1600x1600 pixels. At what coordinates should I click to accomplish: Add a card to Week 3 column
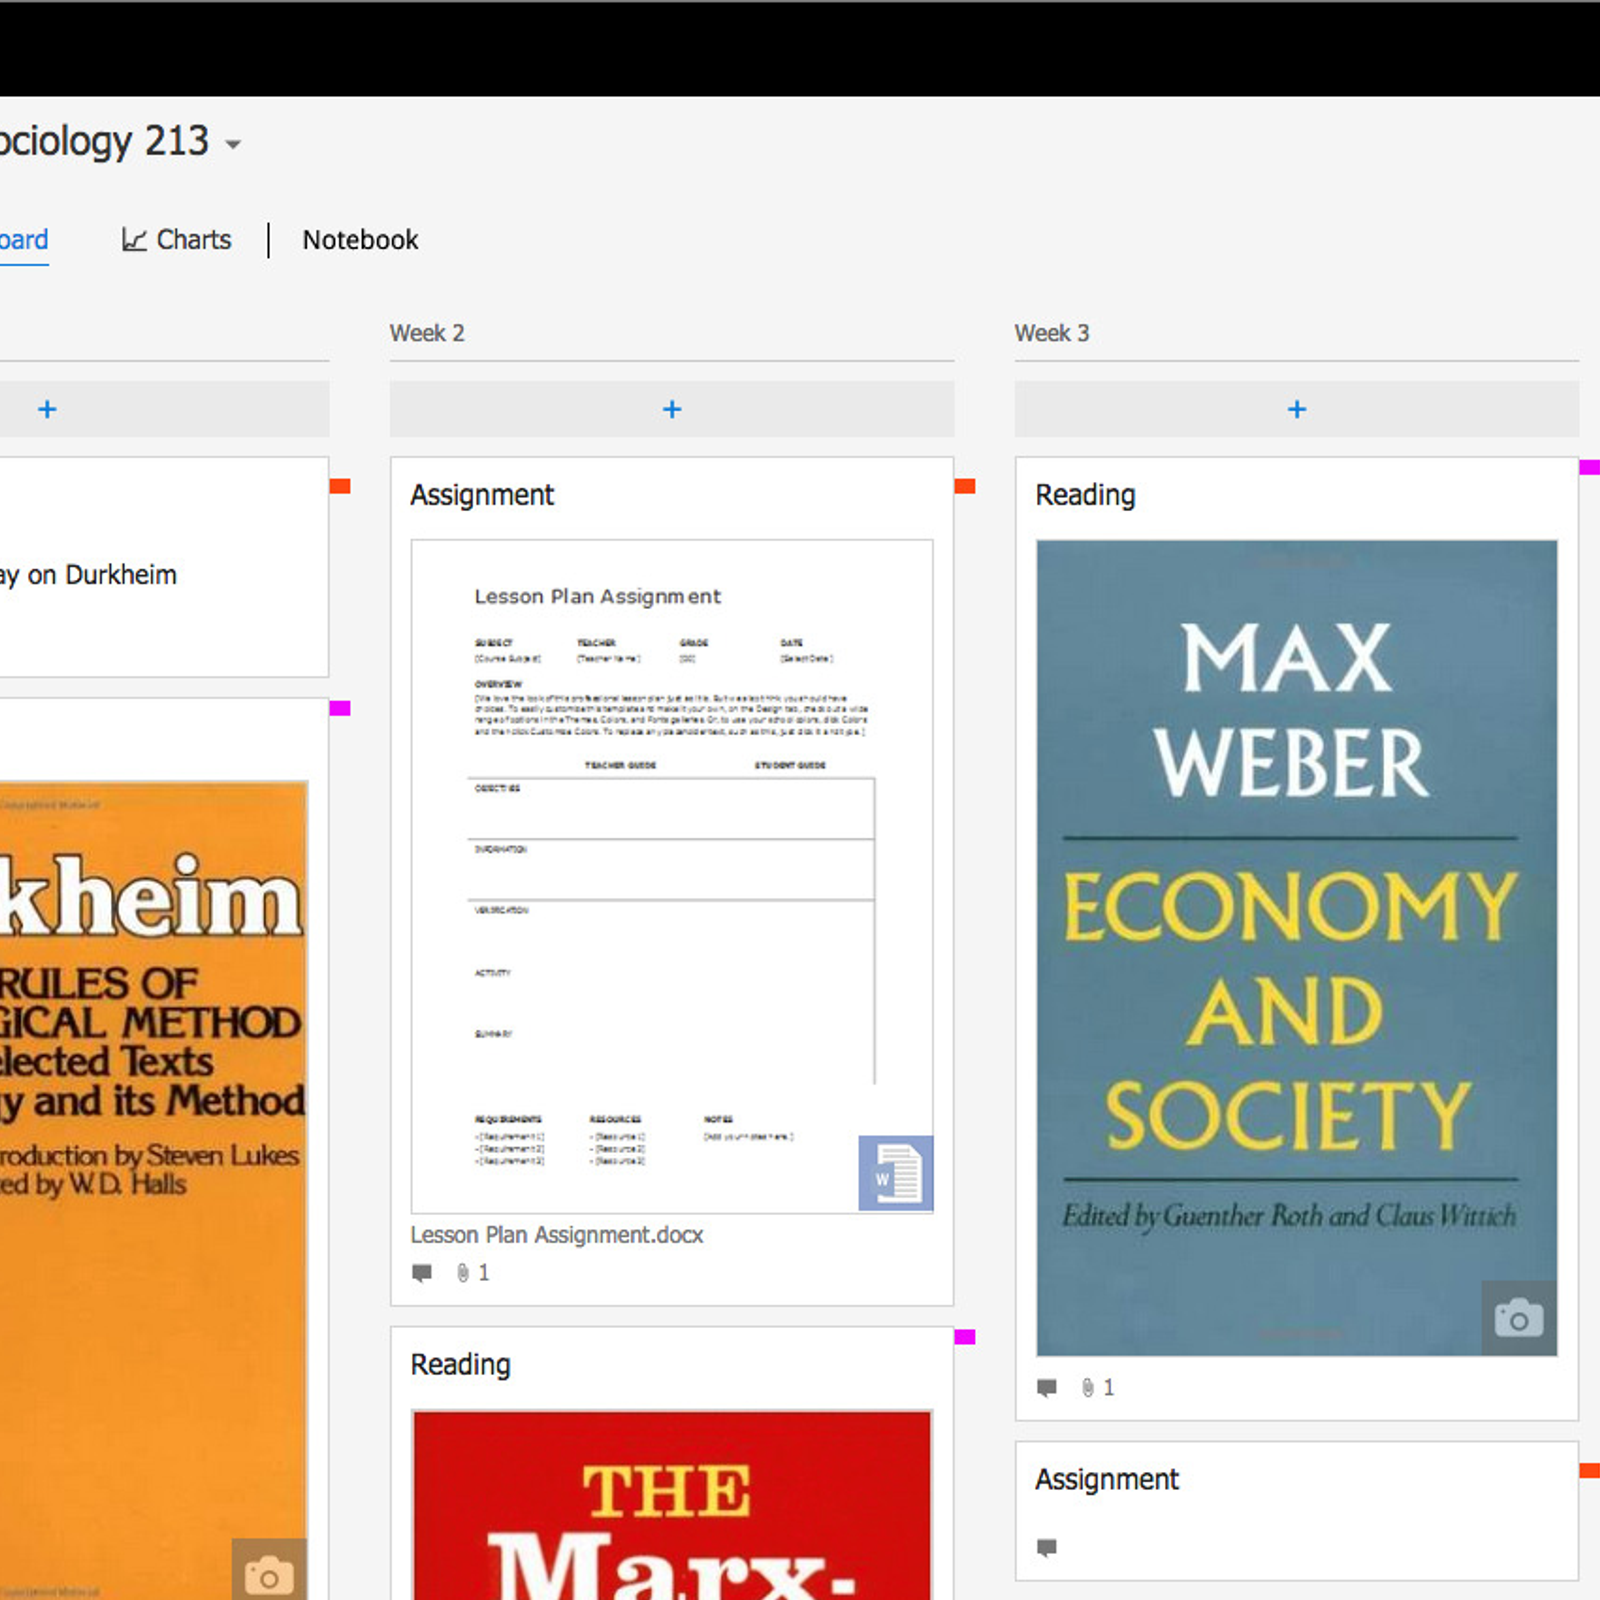(1297, 409)
